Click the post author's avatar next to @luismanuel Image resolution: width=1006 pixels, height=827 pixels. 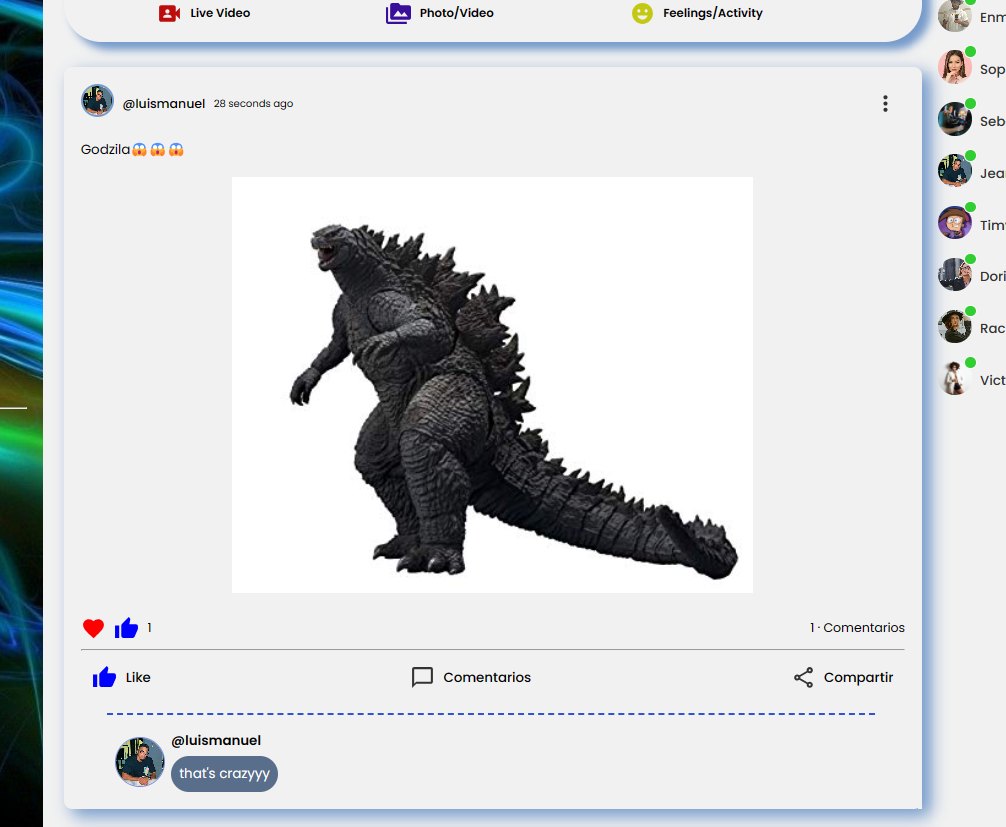98,101
